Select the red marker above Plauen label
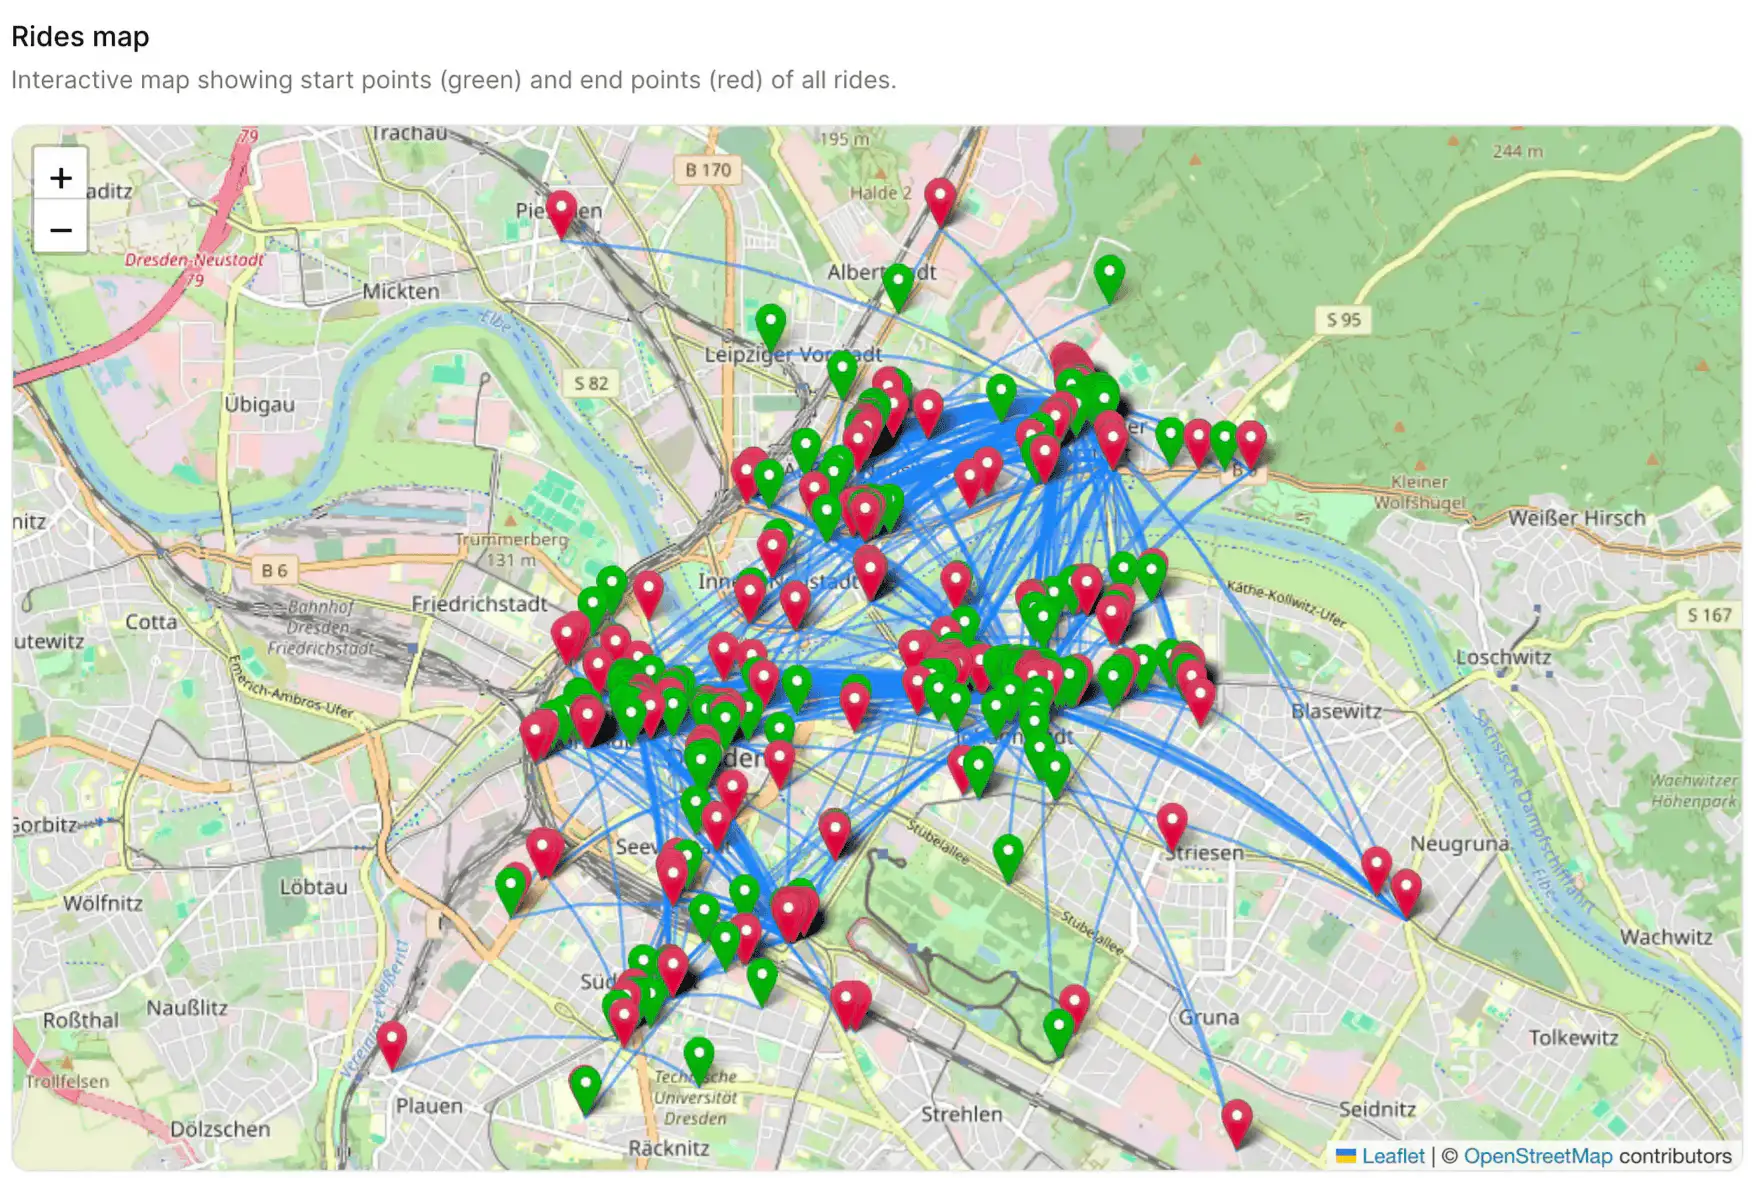Image resolution: width=1756 pixels, height=1178 pixels. pos(391,1042)
